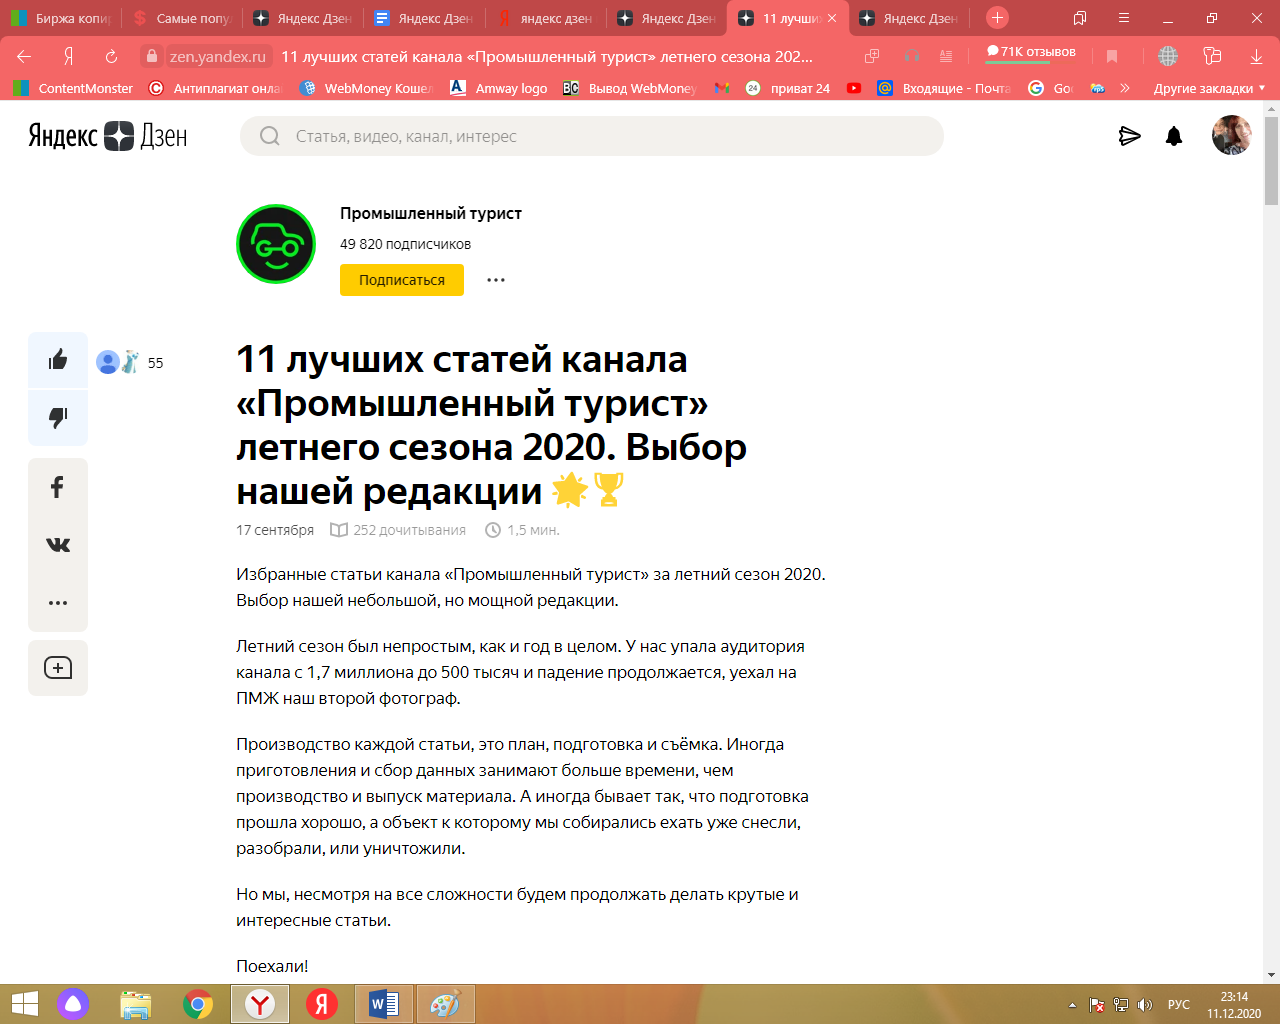Open Другие закладки dropdown
1280x1024 pixels.
pos(1209,88)
